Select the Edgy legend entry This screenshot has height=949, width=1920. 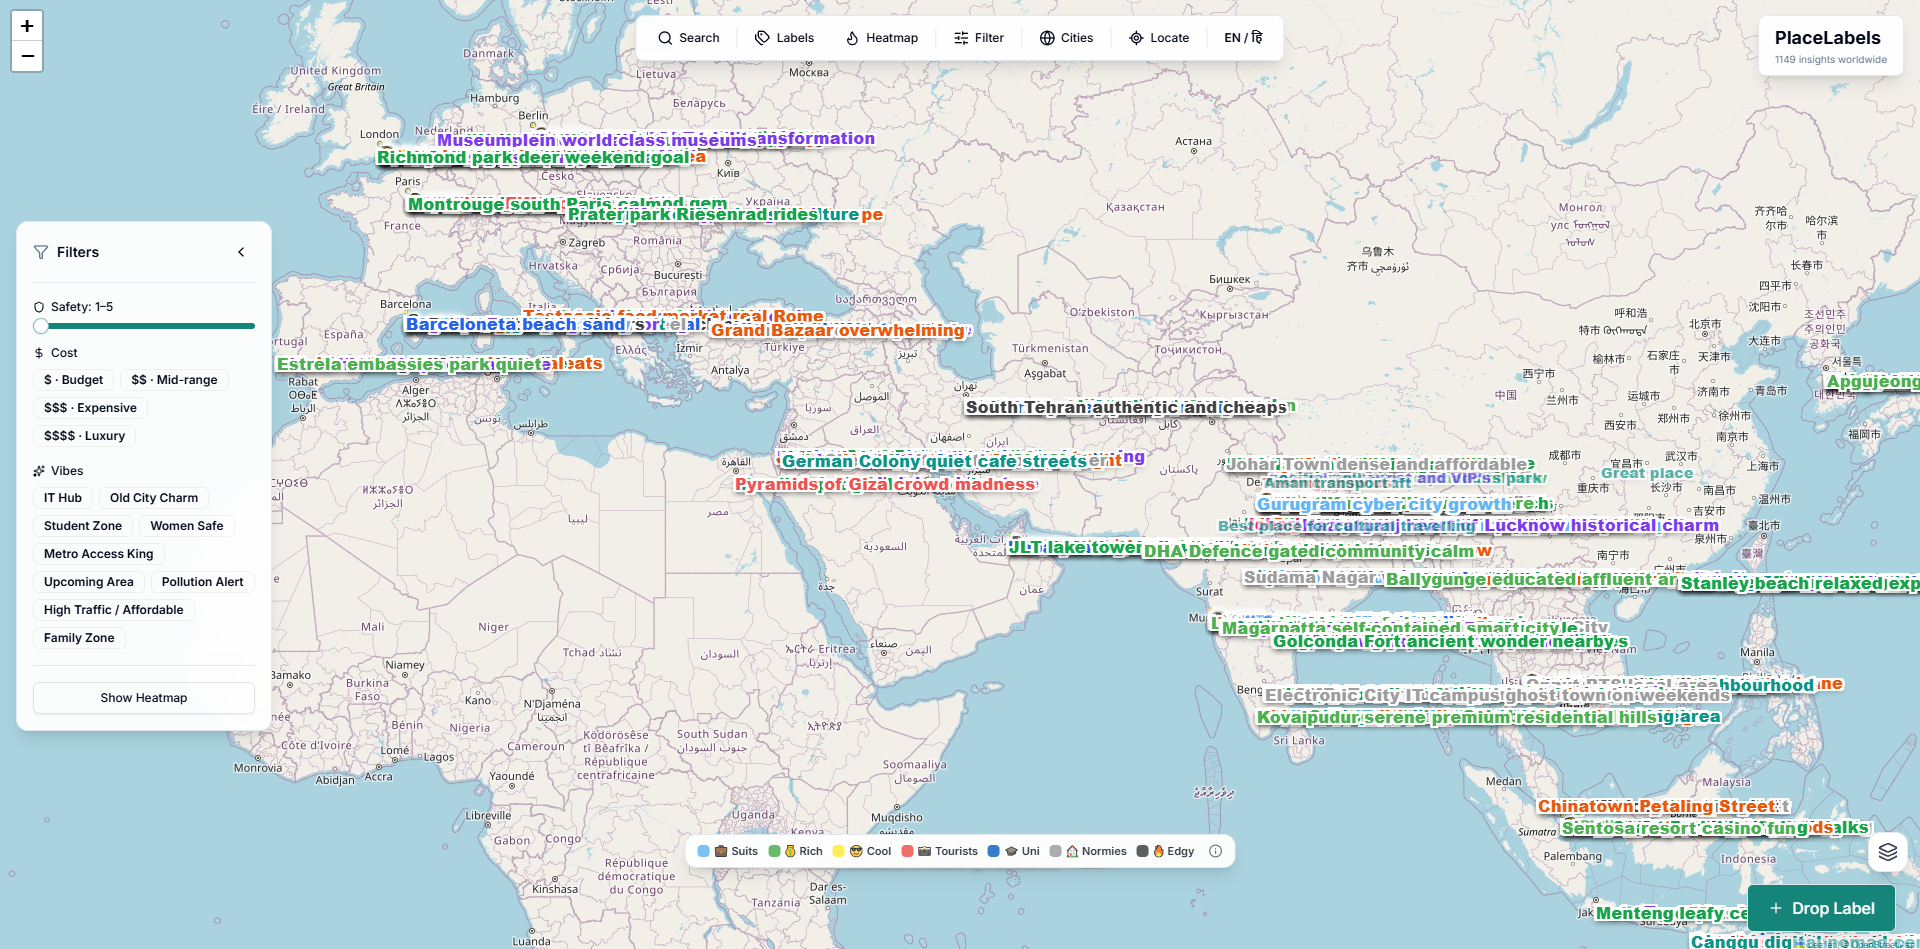click(1166, 851)
